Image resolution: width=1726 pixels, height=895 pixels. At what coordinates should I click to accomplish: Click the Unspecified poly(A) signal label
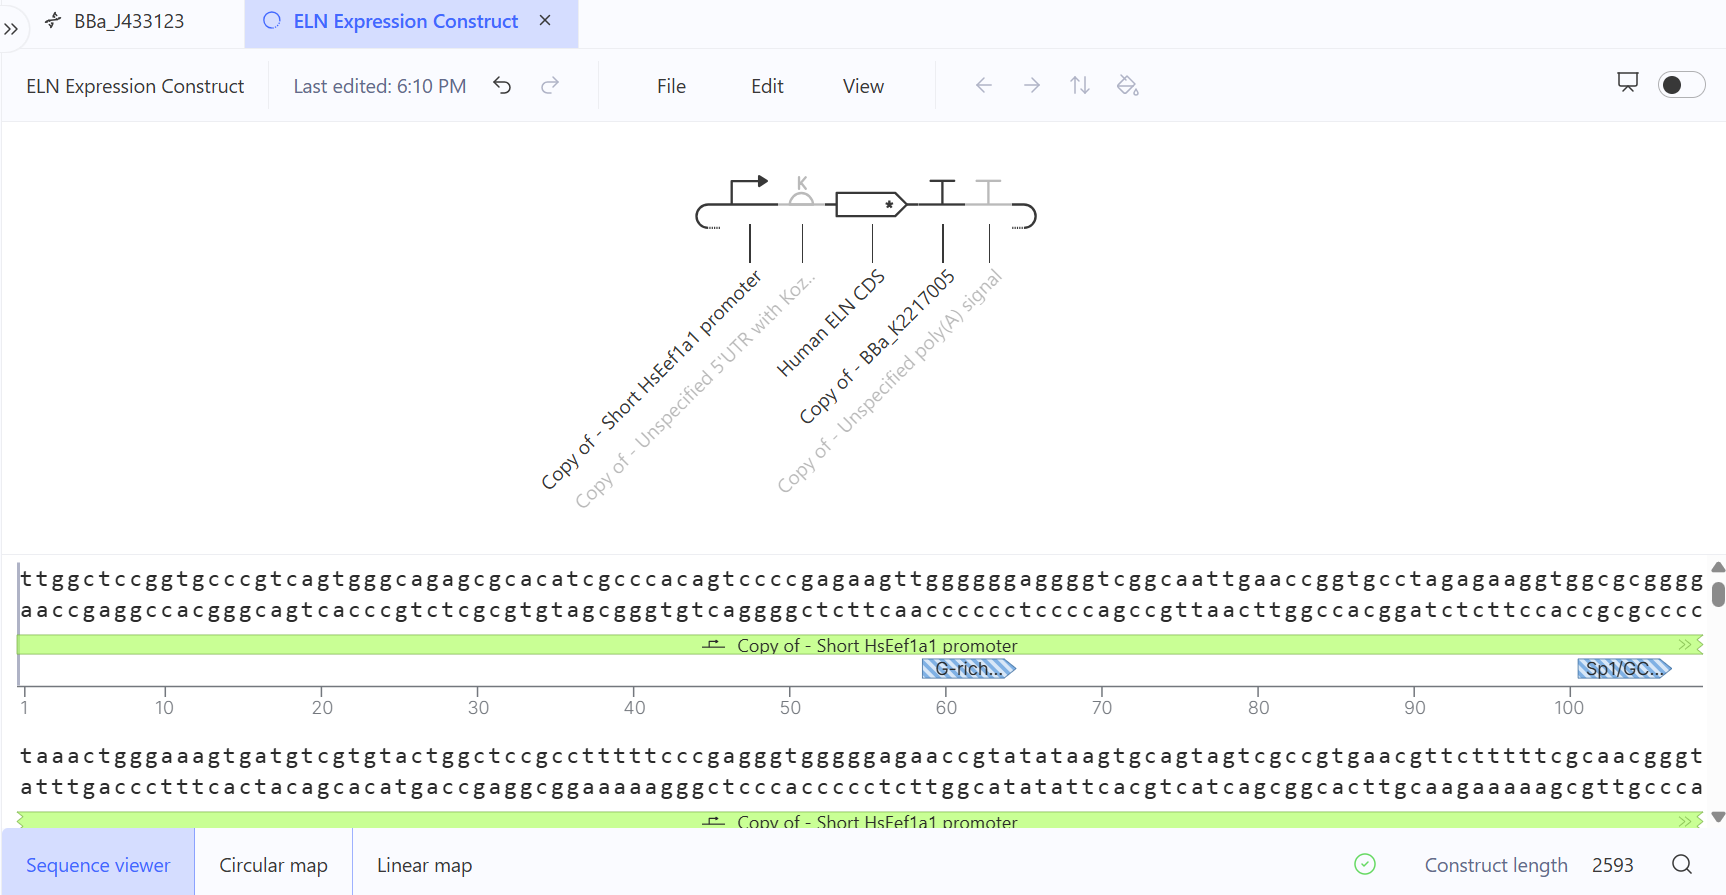(889, 381)
